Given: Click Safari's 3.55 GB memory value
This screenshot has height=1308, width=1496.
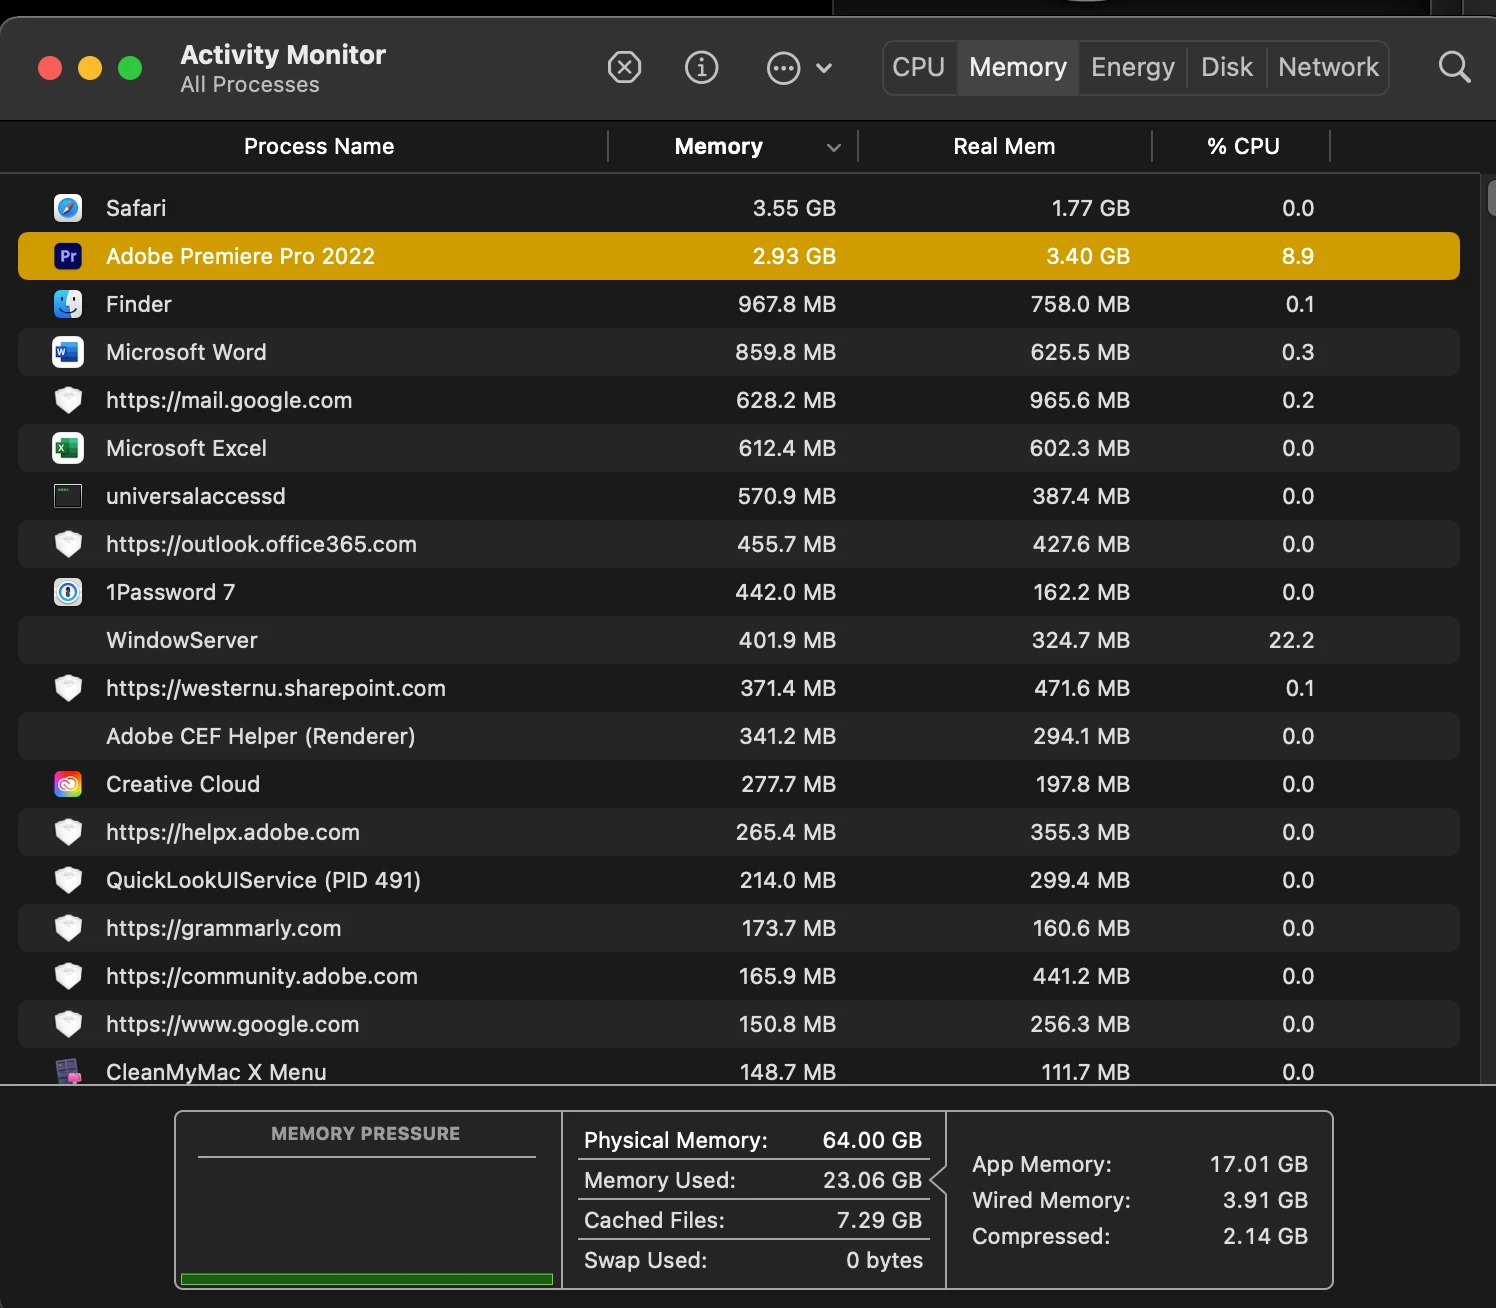Looking at the screenshot, I should click(794, 208).
